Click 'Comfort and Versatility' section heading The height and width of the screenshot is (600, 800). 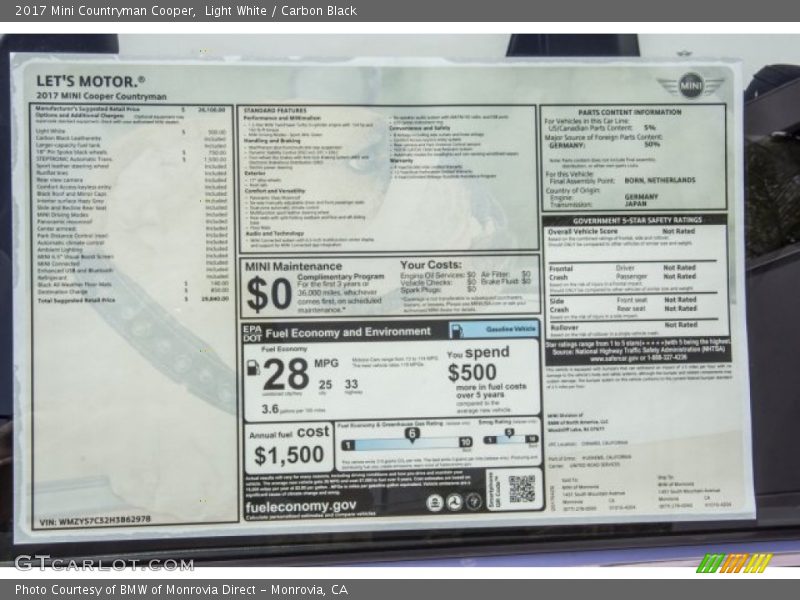(x=274, y=191)
